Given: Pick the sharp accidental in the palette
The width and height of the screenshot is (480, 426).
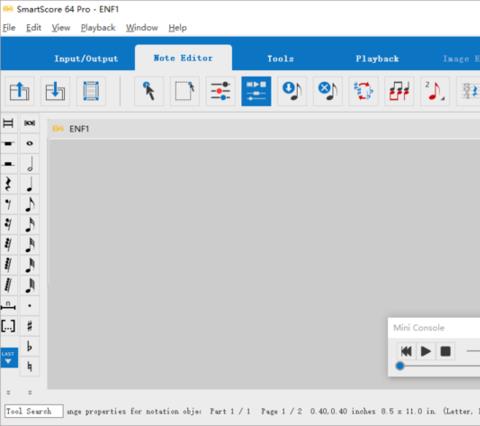Looking at the screenshot, I should coord(30,326).
